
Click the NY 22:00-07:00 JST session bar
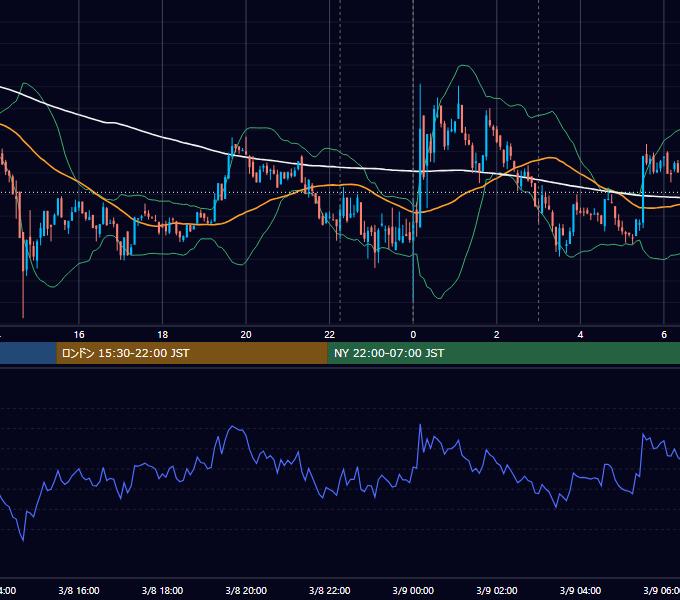point(503,353)
